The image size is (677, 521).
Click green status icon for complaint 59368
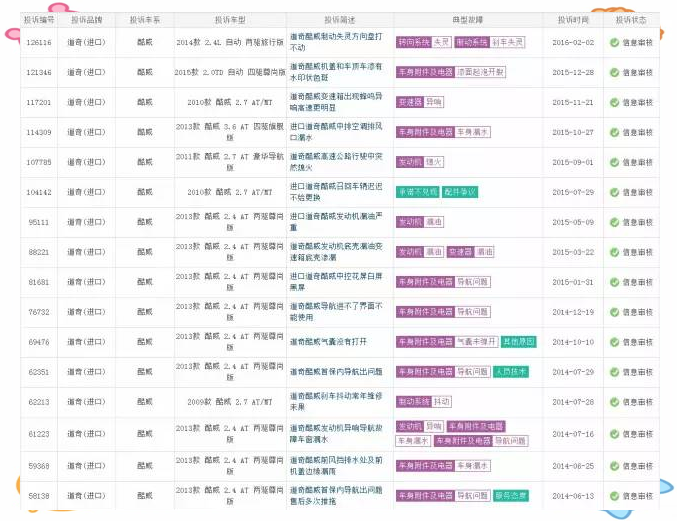point(614,466)
